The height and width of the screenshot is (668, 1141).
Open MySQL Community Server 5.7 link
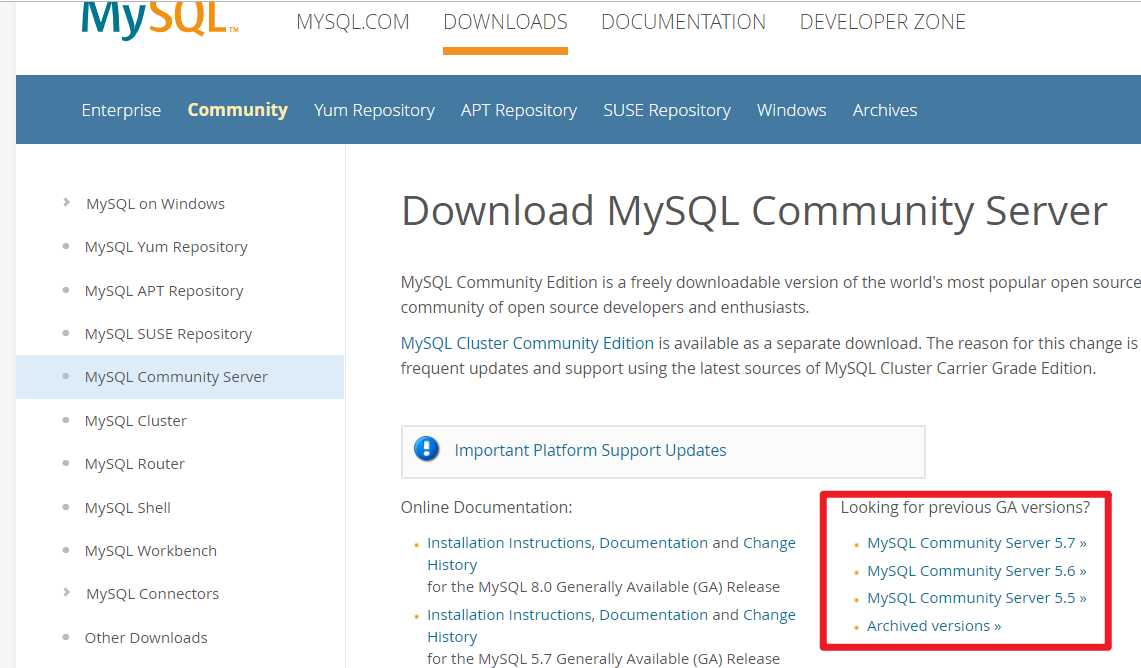point(977,543)
